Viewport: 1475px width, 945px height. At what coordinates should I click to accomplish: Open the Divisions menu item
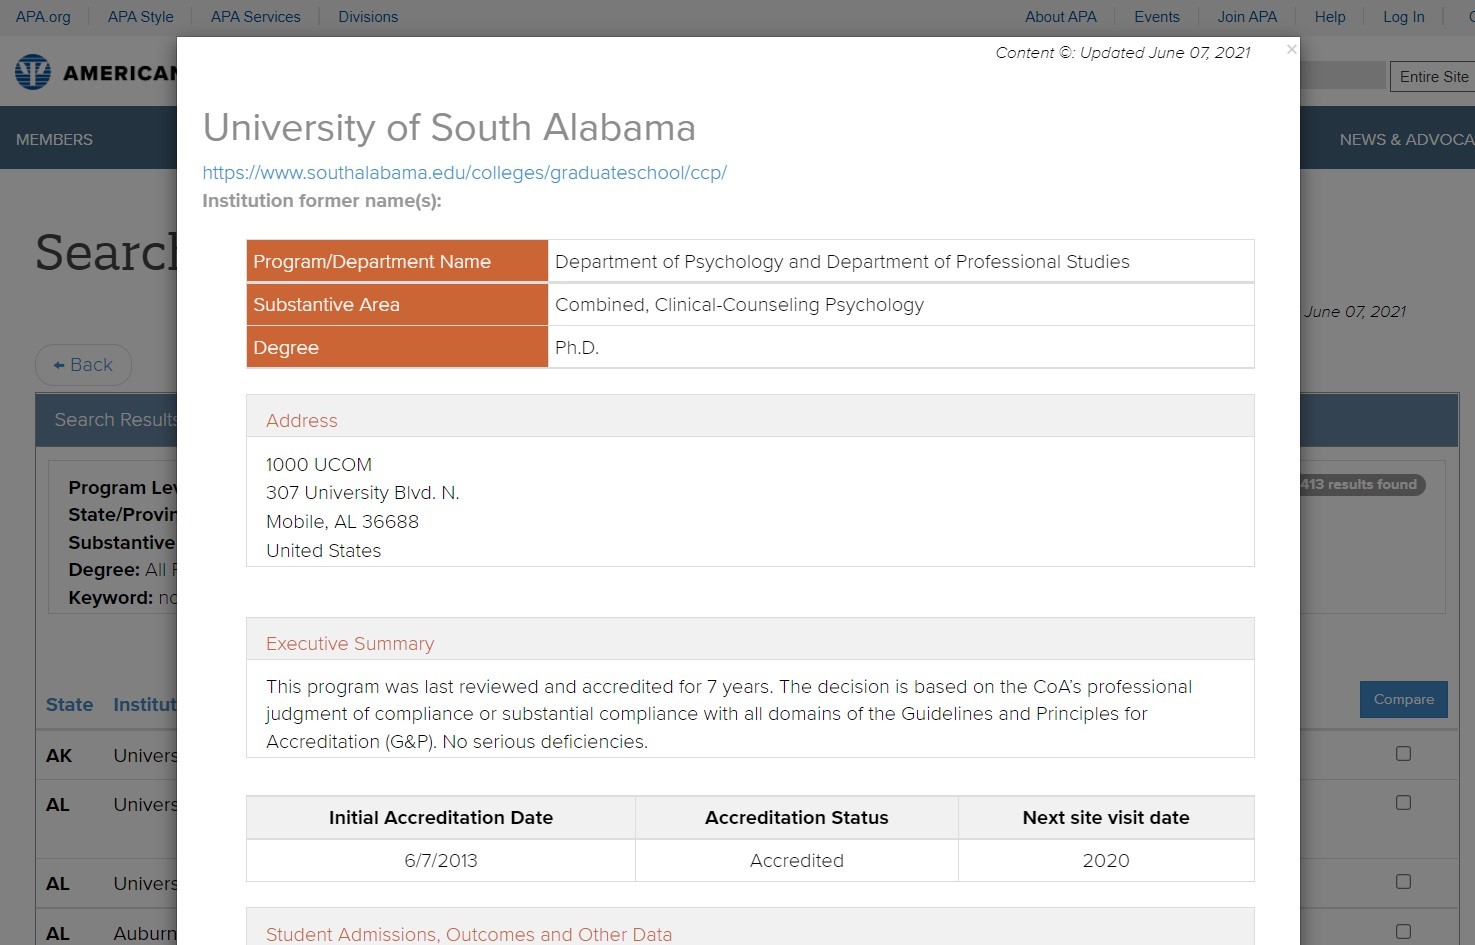tap(368, 17)
